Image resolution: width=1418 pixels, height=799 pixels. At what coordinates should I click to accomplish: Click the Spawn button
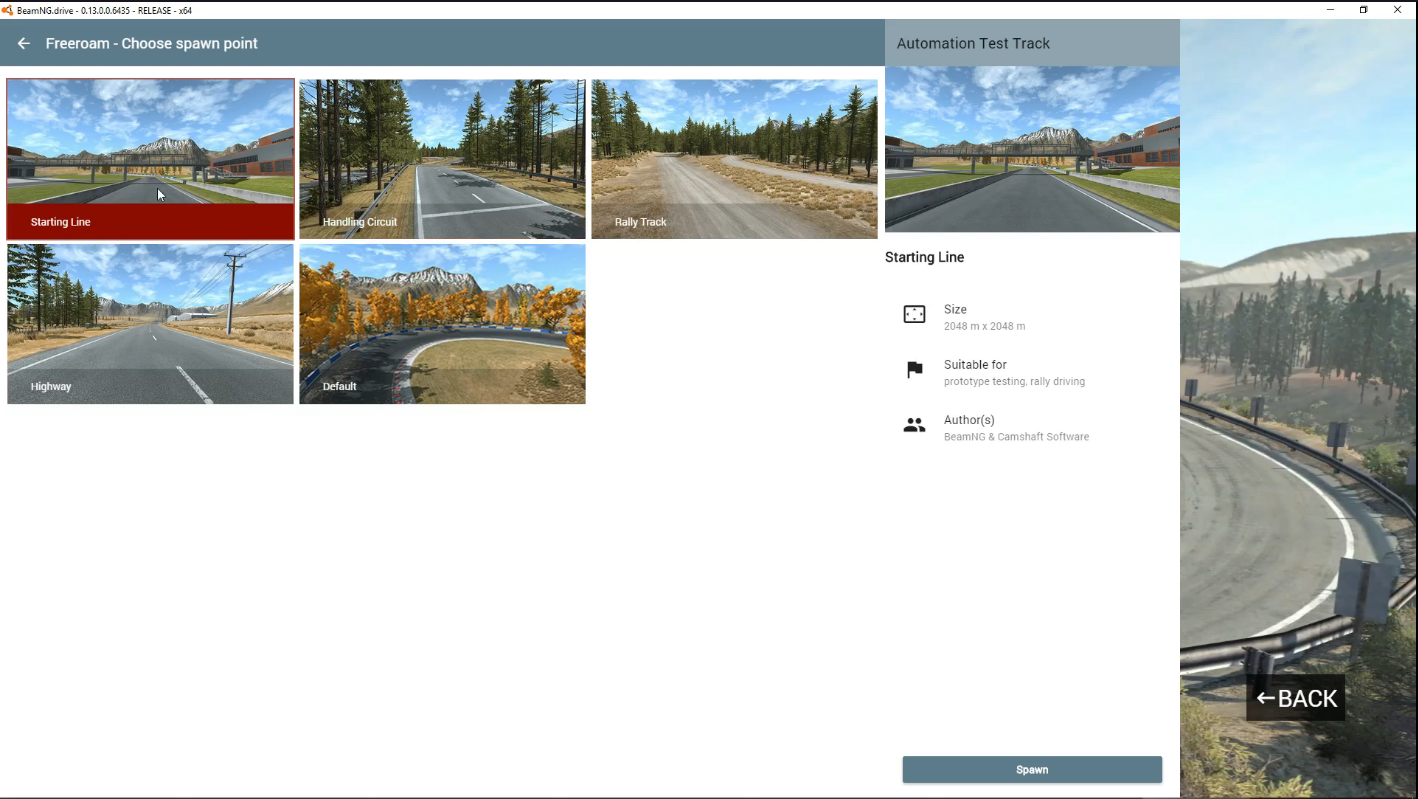tap(1032, 769)
